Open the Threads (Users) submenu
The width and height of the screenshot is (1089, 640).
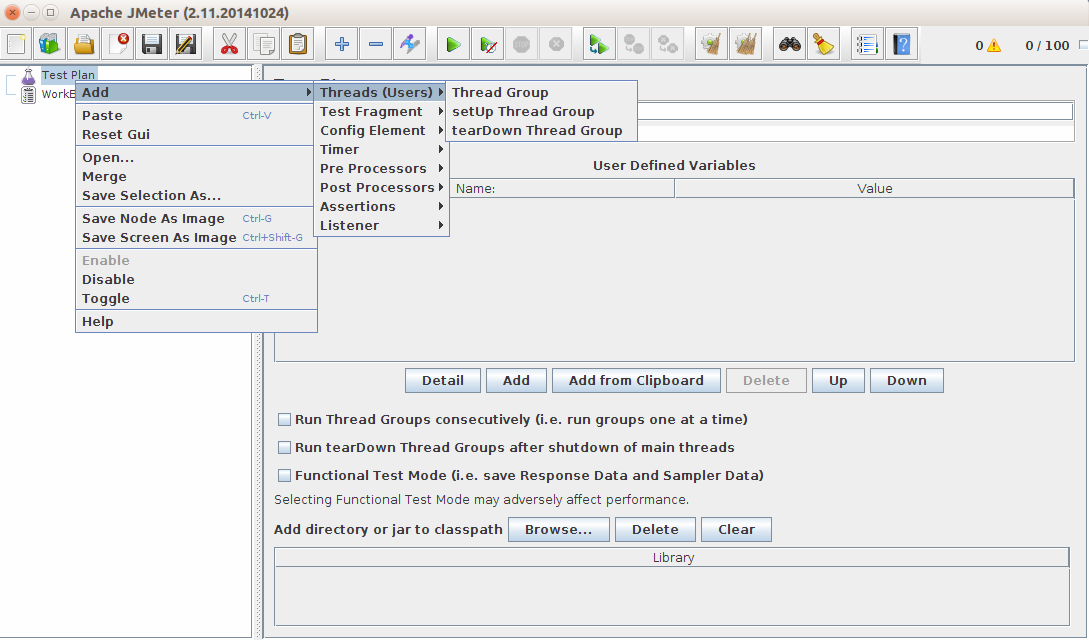click(381, 92)
